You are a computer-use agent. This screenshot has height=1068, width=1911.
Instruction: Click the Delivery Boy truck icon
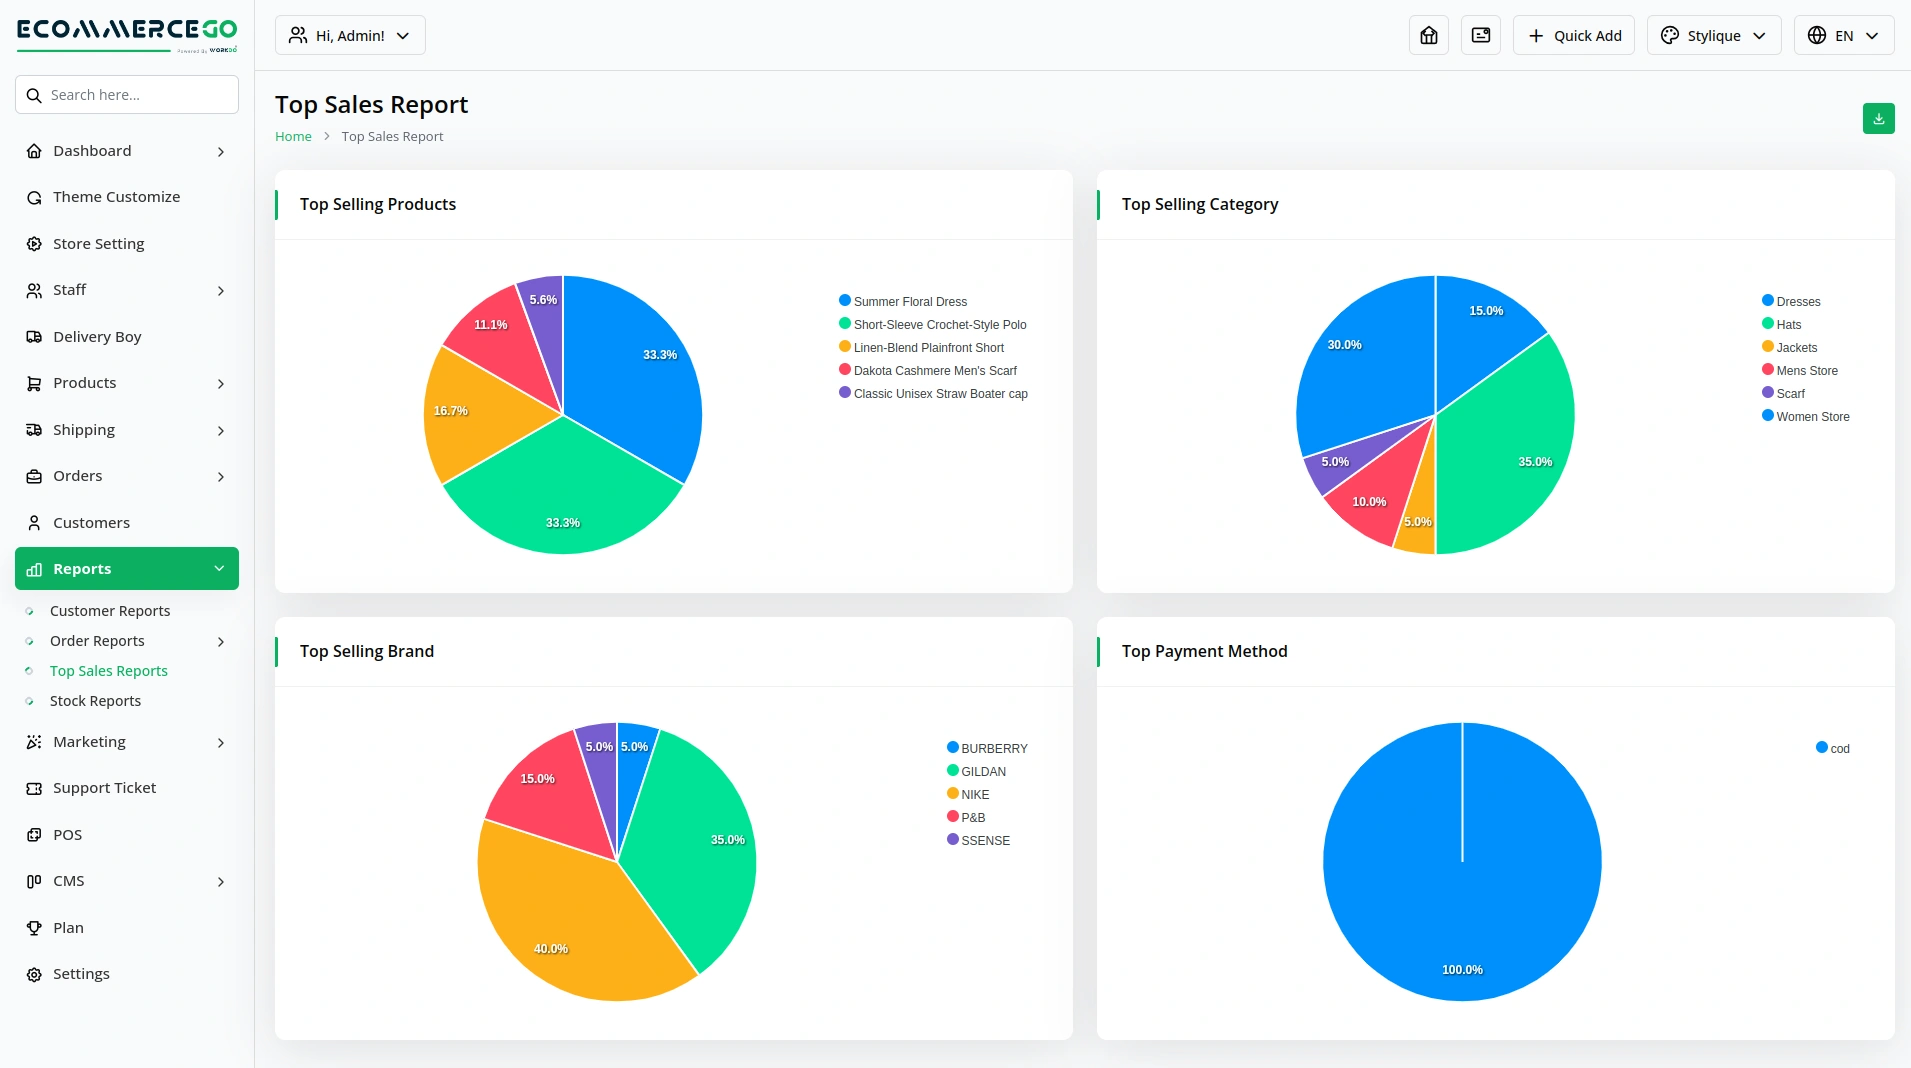point(34,337)
